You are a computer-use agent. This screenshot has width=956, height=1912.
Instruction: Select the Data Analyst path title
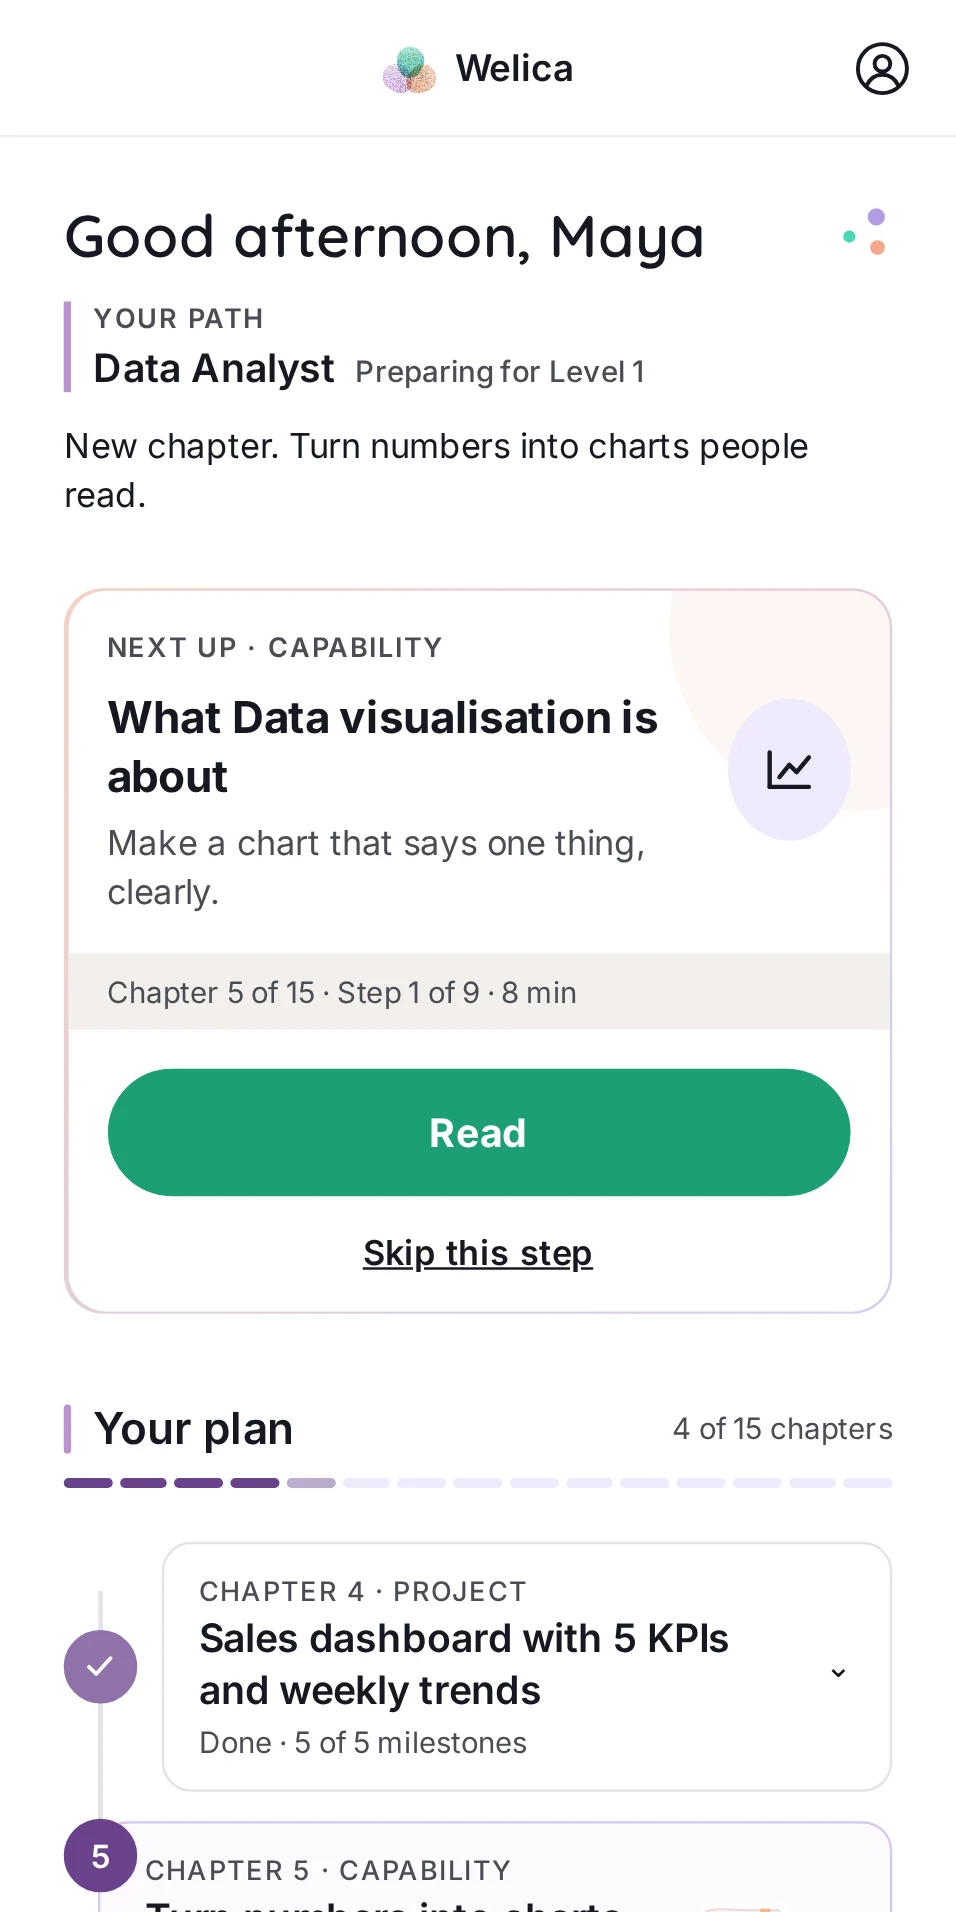(214, 369)
